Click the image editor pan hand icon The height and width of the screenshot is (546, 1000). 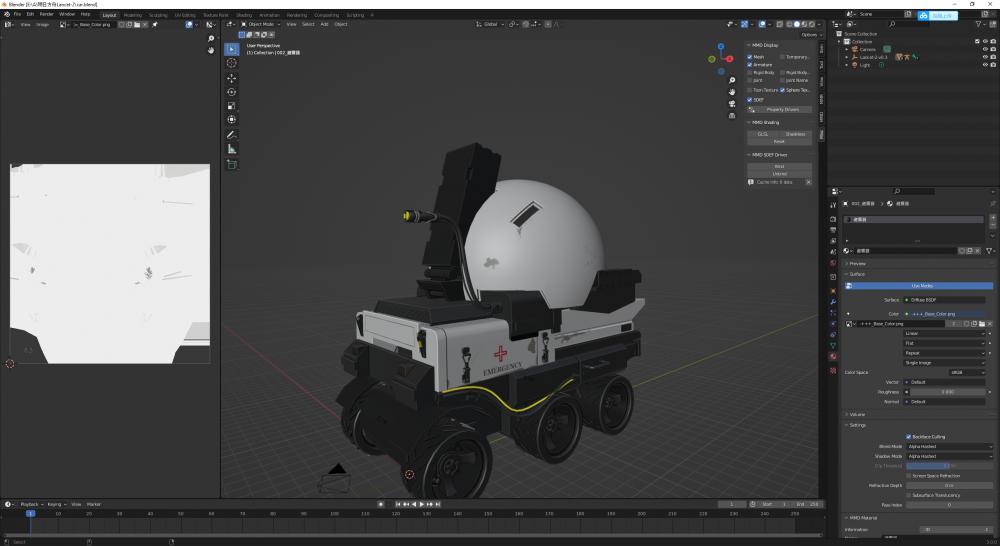tap(211, 50)
